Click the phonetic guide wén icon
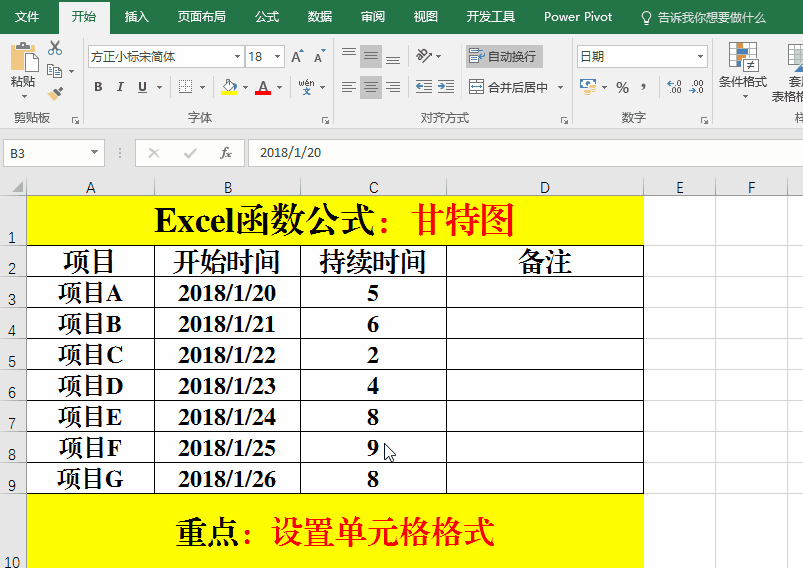 pyautogui.click(x=306, y=87)
